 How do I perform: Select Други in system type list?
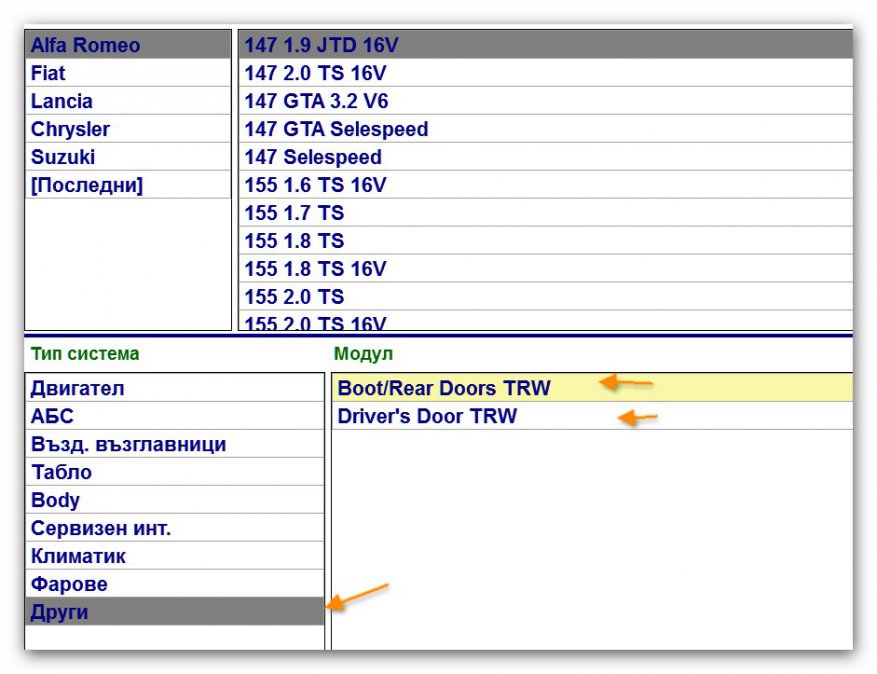60,613
